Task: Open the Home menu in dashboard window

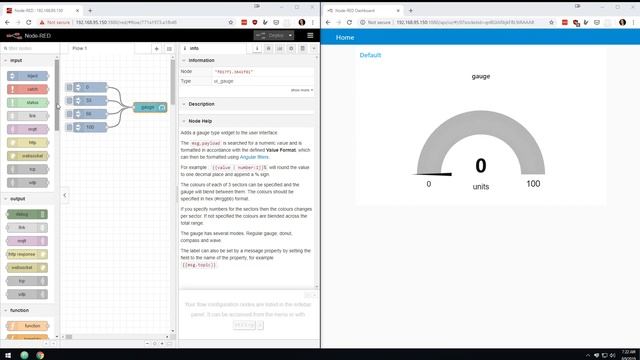Action: click(345, 37)
